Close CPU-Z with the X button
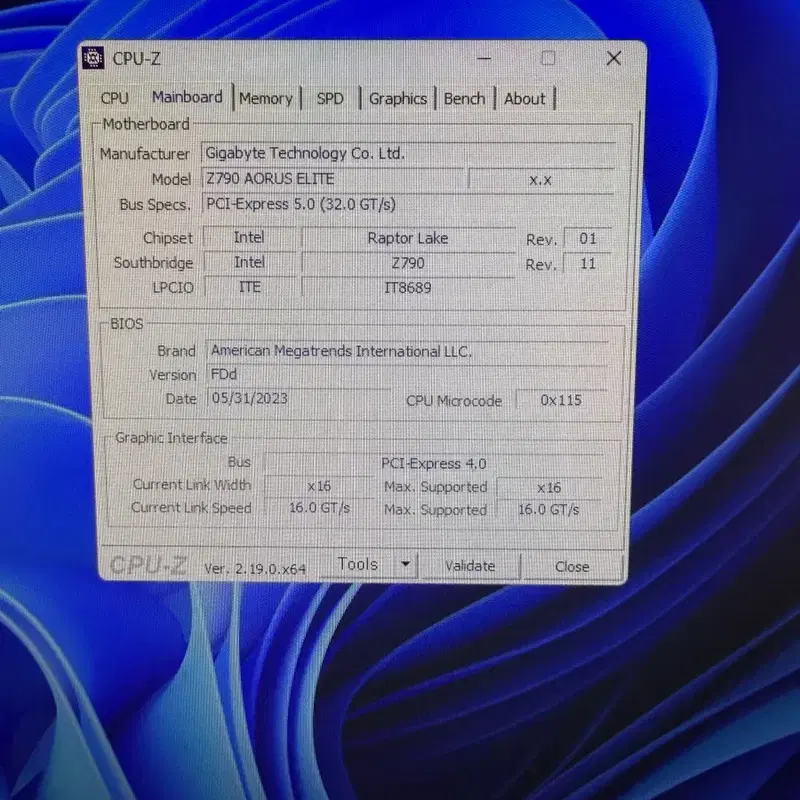The height and width of the screenshot is (800, 800). [x=614, y=58]
